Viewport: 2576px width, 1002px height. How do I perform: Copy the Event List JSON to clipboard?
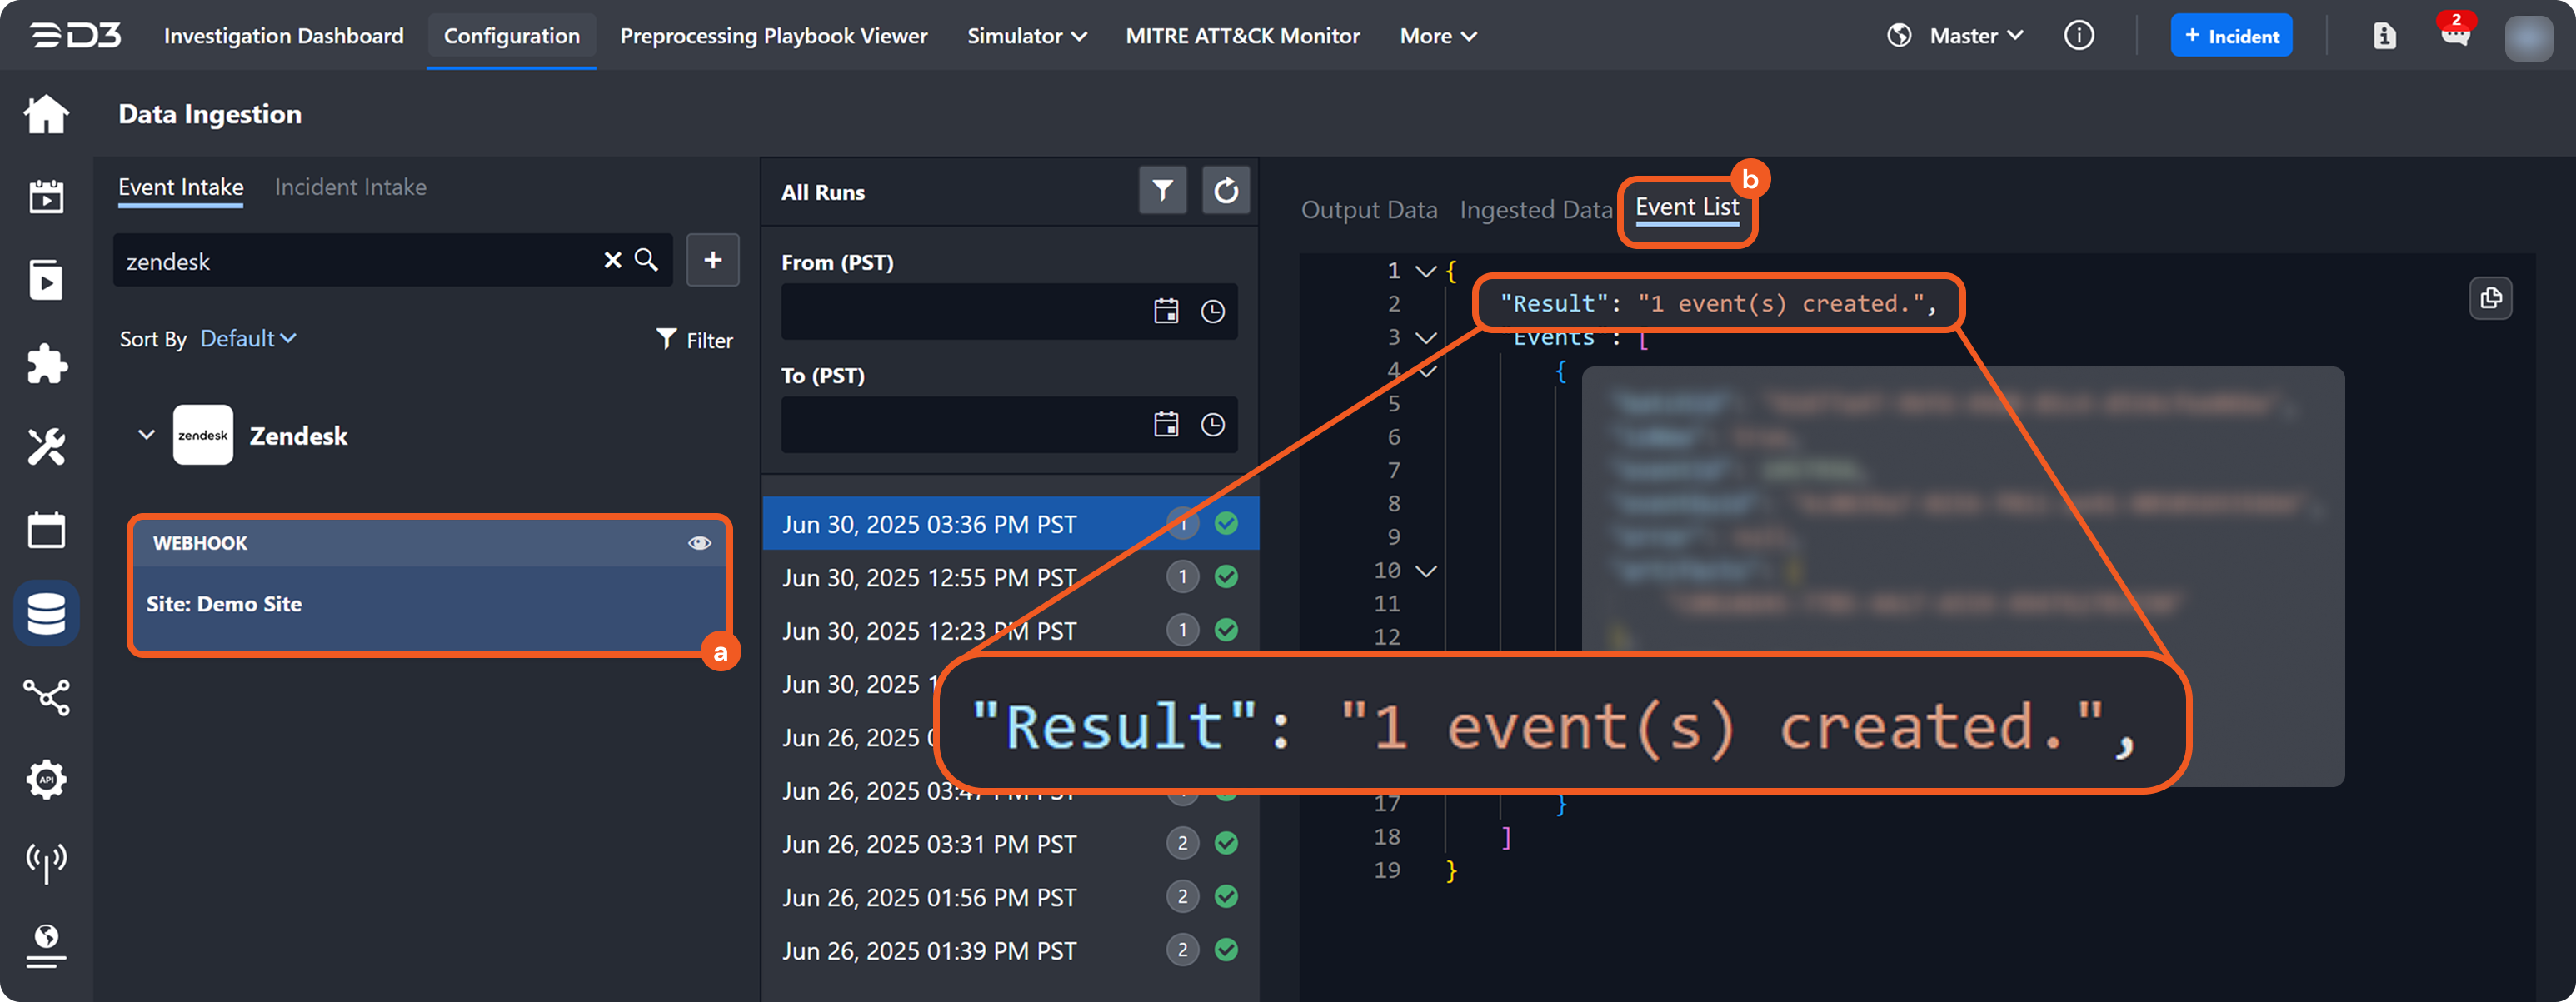pyautogui.click(x=2491, y=298)
